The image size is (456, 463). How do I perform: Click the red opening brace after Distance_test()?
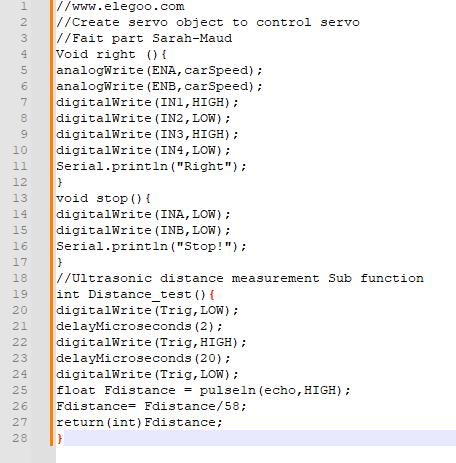point(212,294)
